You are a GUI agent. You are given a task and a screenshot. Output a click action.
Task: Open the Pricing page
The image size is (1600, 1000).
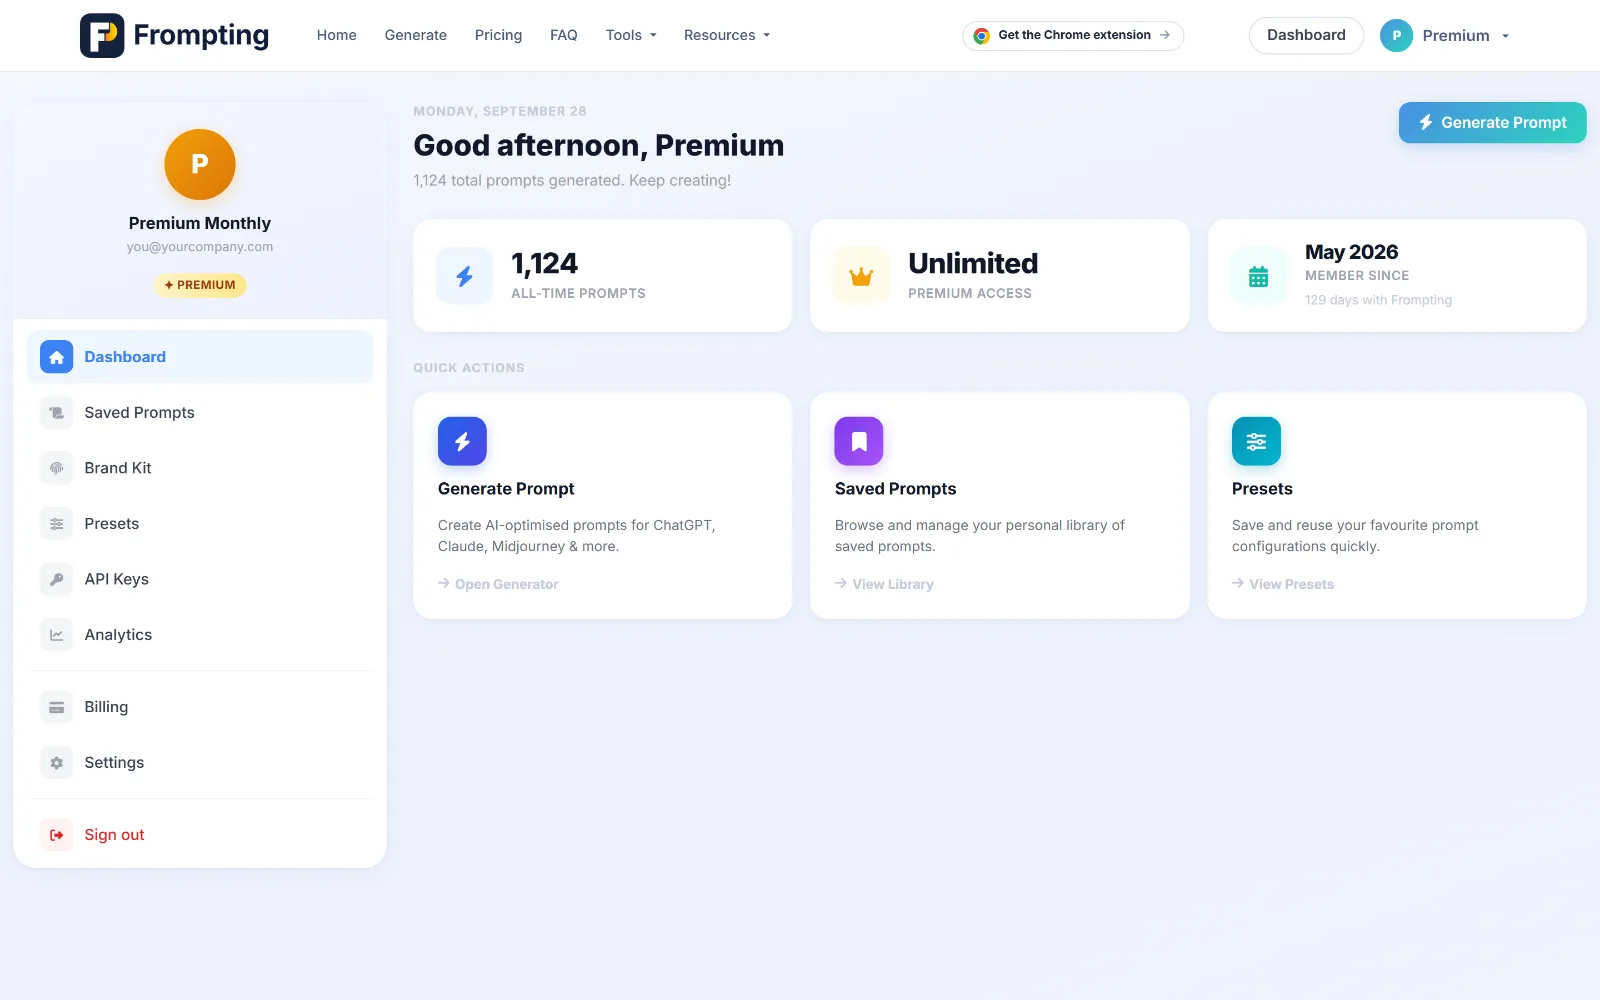(x=498, y=35)
